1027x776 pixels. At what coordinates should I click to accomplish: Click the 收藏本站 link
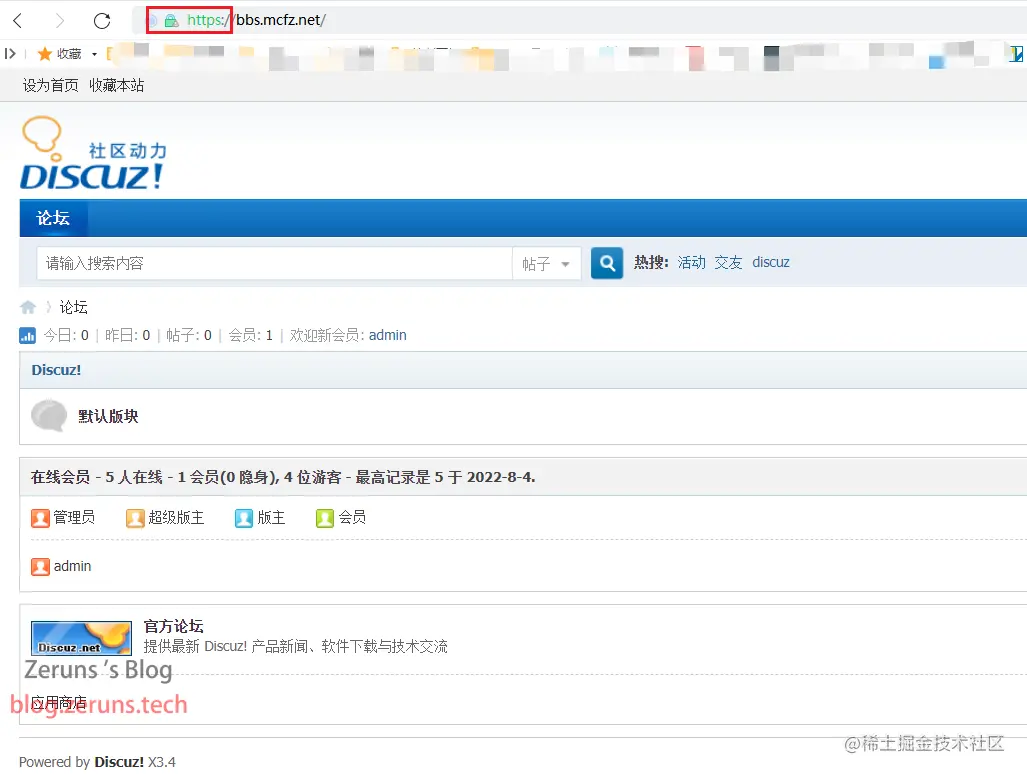click(x=117, y=85)
